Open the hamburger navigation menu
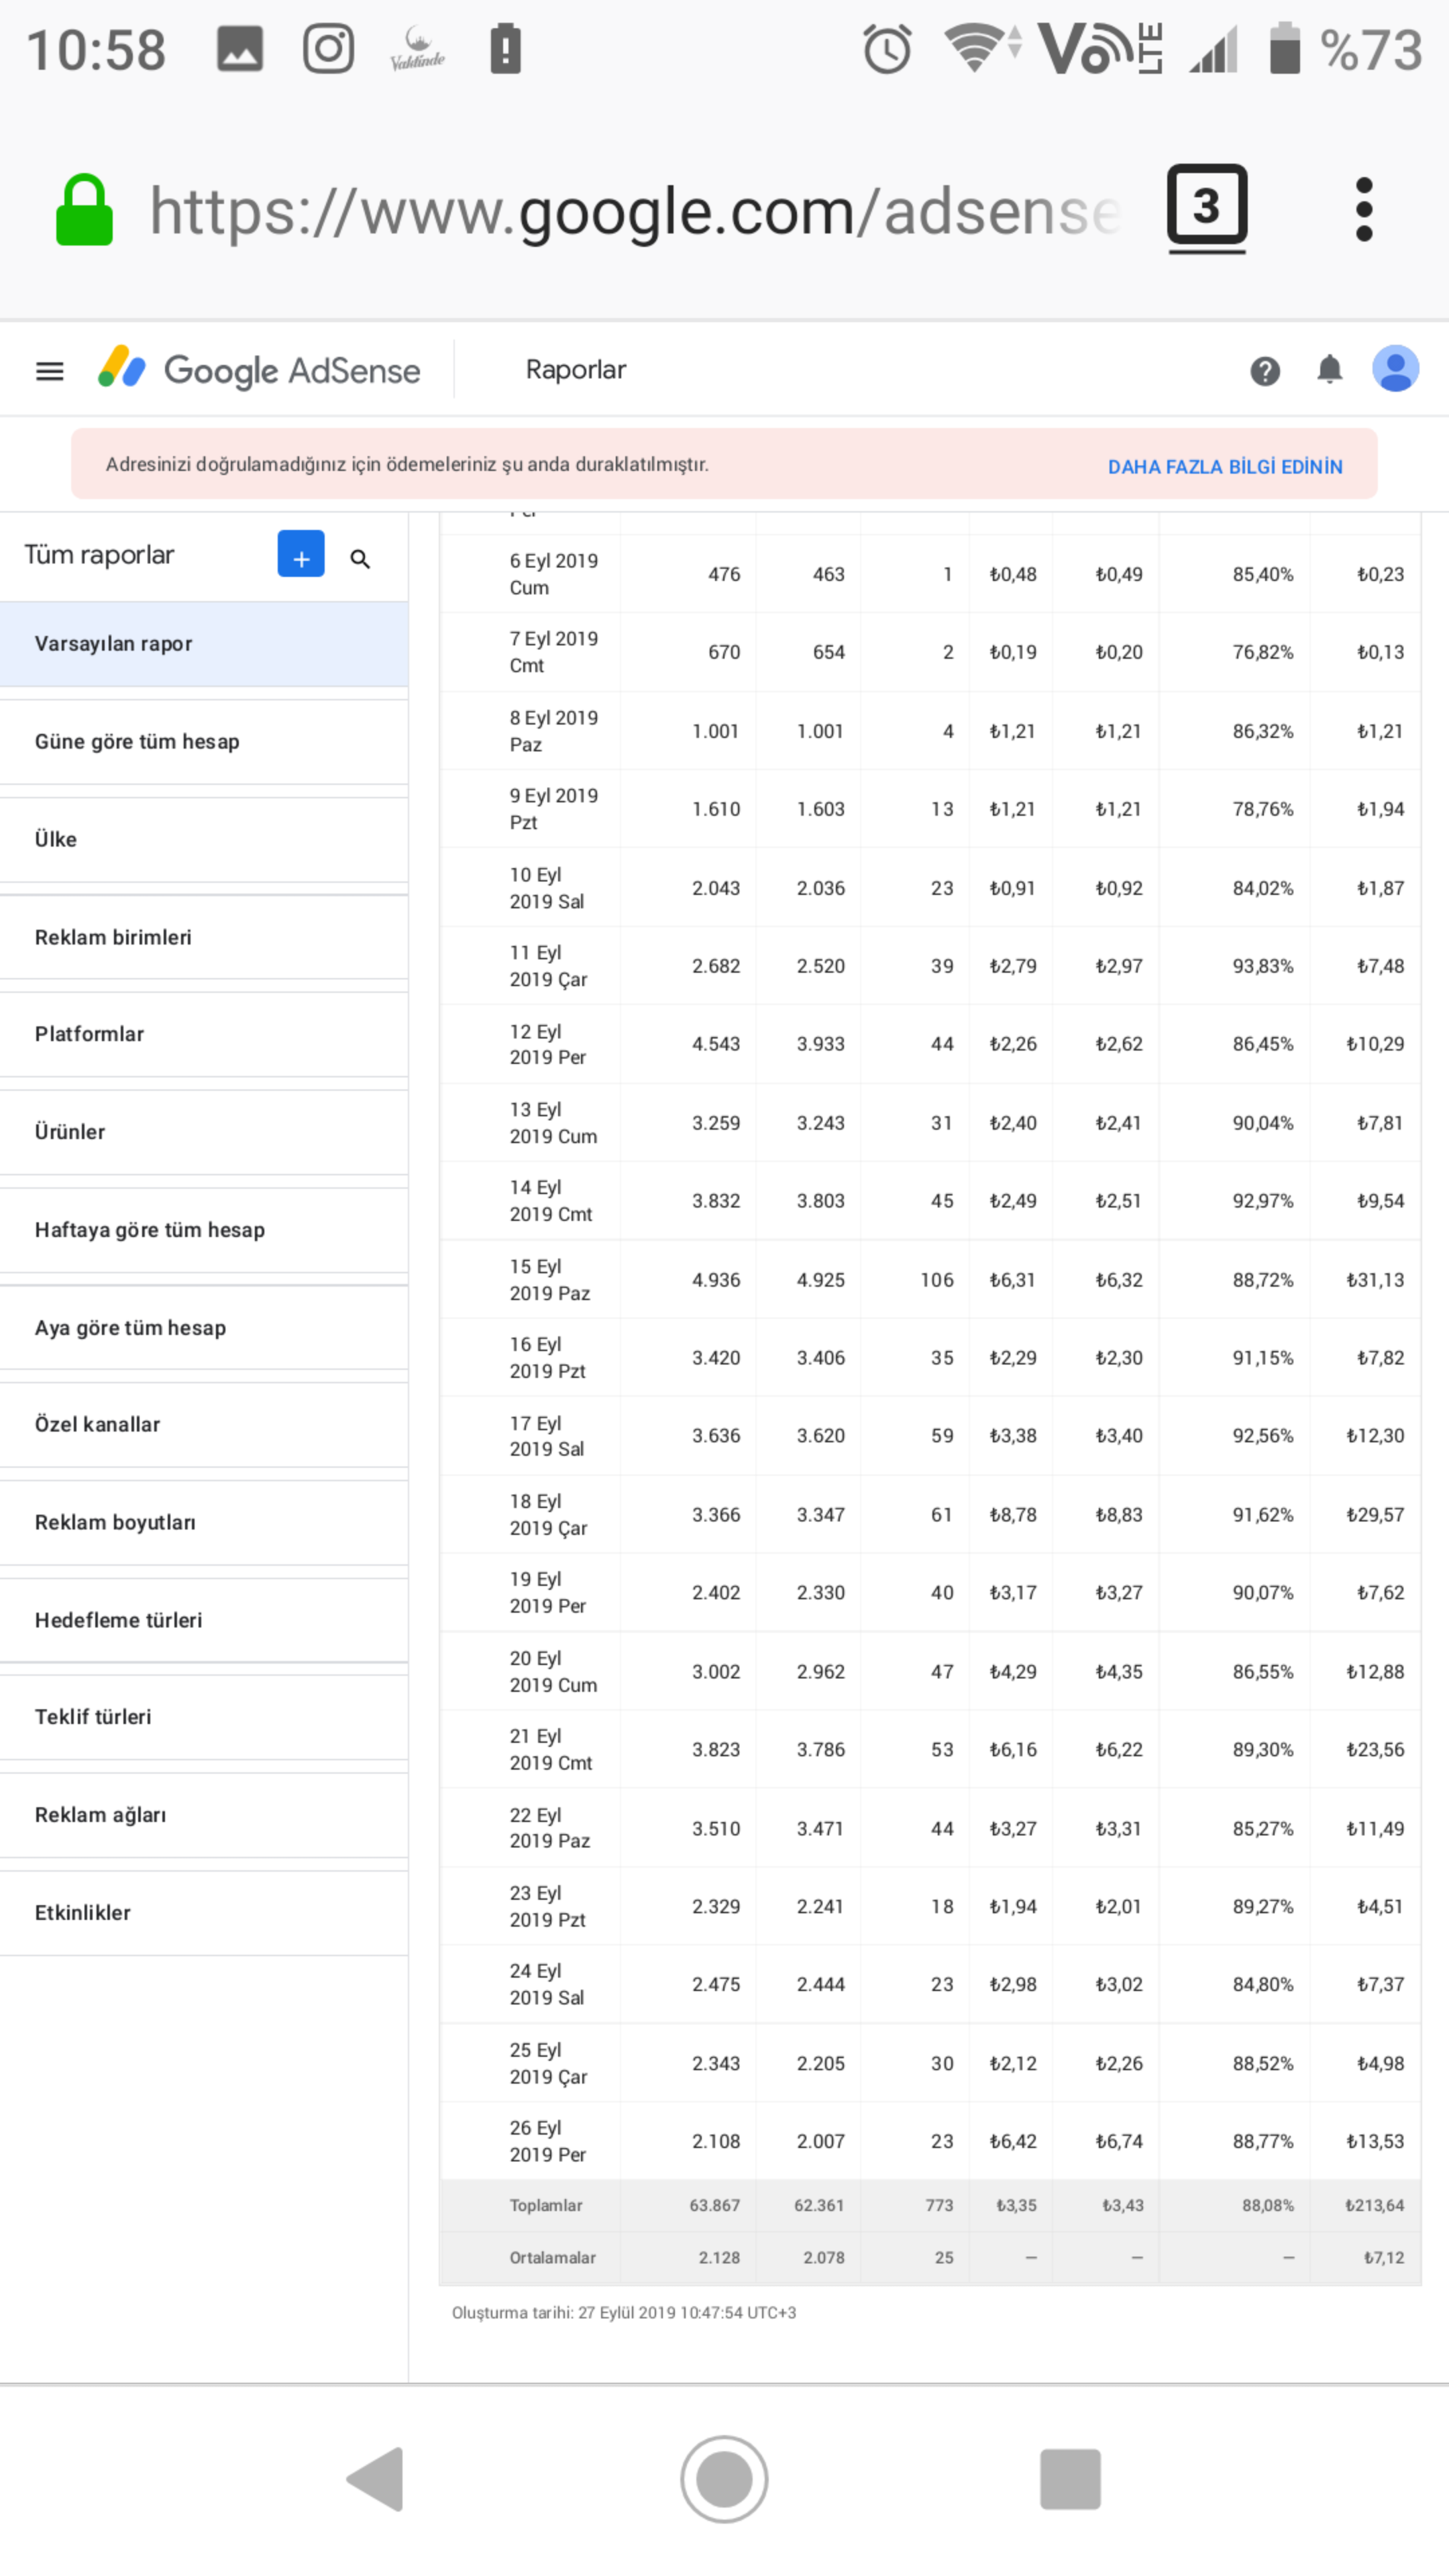This screenshot has width=1449, height=2576. [x=50, y=371]
